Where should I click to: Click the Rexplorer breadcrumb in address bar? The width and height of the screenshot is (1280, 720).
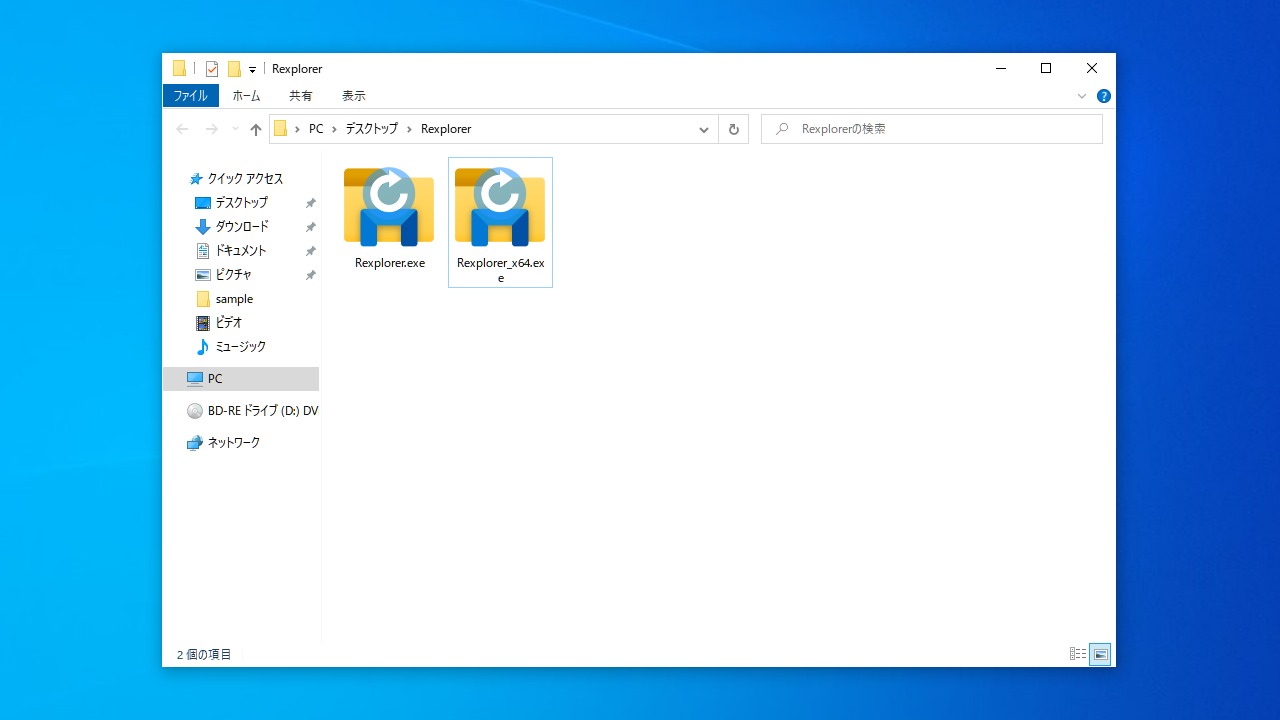tap(446, 129)
